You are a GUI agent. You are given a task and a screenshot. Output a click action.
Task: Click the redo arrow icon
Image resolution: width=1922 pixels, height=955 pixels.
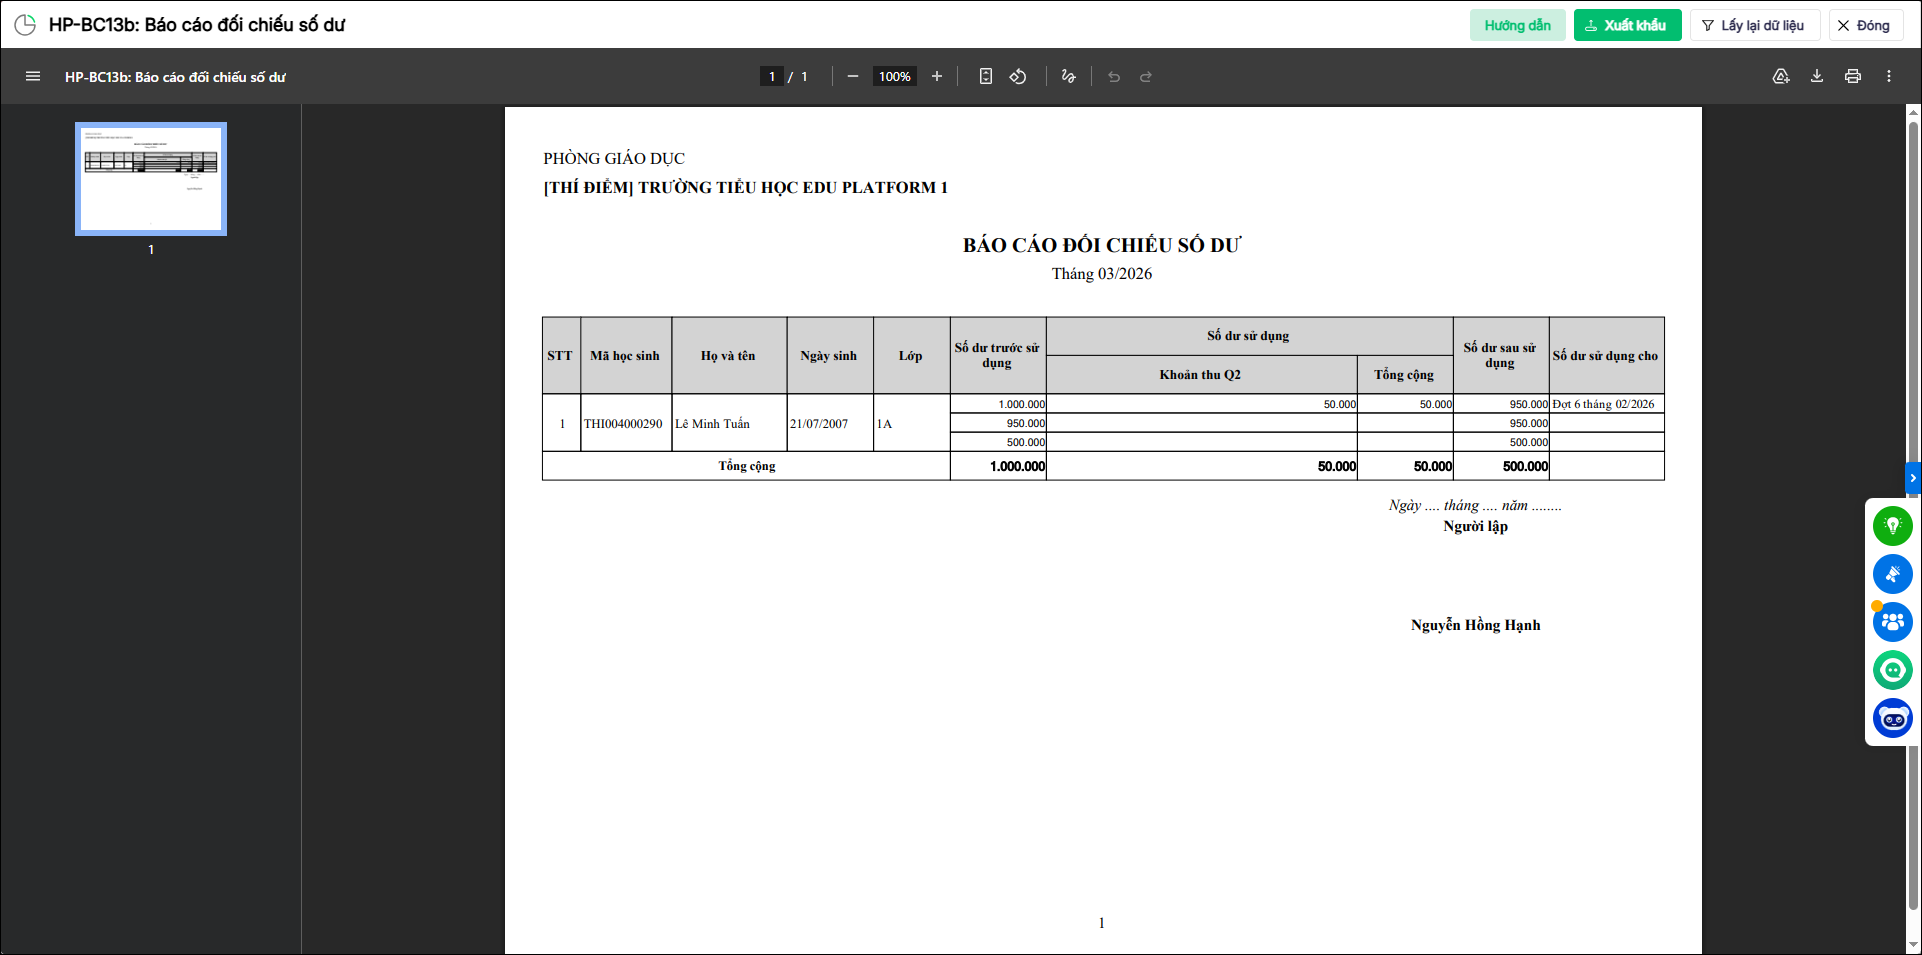[1146, 76]
